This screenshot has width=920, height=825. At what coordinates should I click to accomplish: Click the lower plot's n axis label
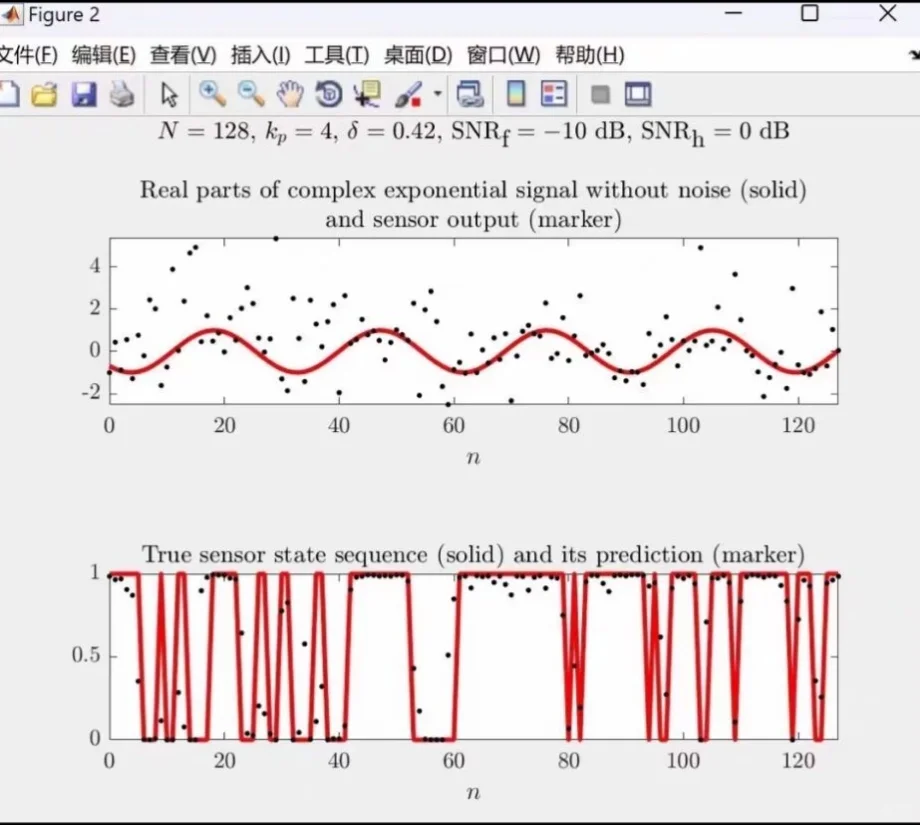(473, 793)
